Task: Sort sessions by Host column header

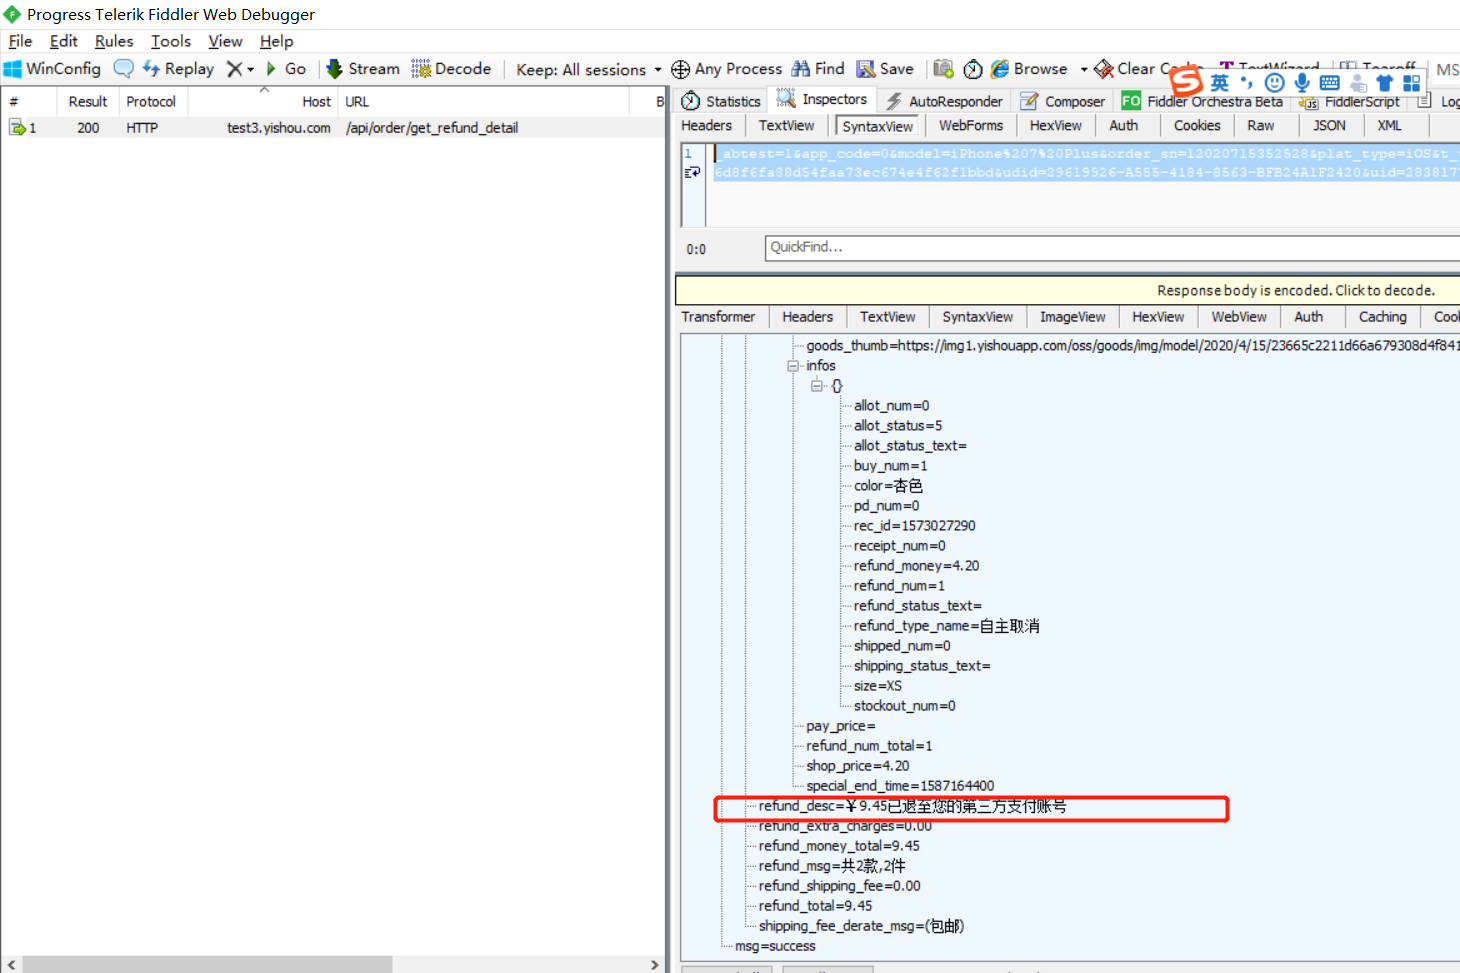Action: (263, 101)
